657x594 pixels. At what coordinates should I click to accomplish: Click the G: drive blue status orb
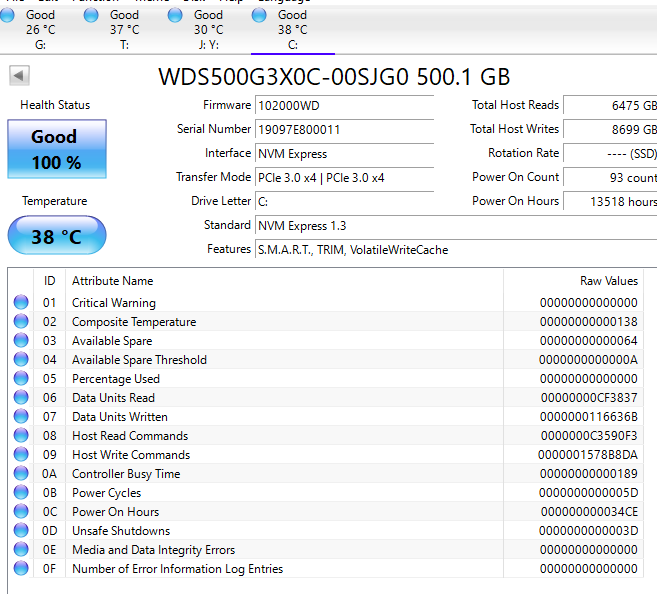(x=7, y=15)
